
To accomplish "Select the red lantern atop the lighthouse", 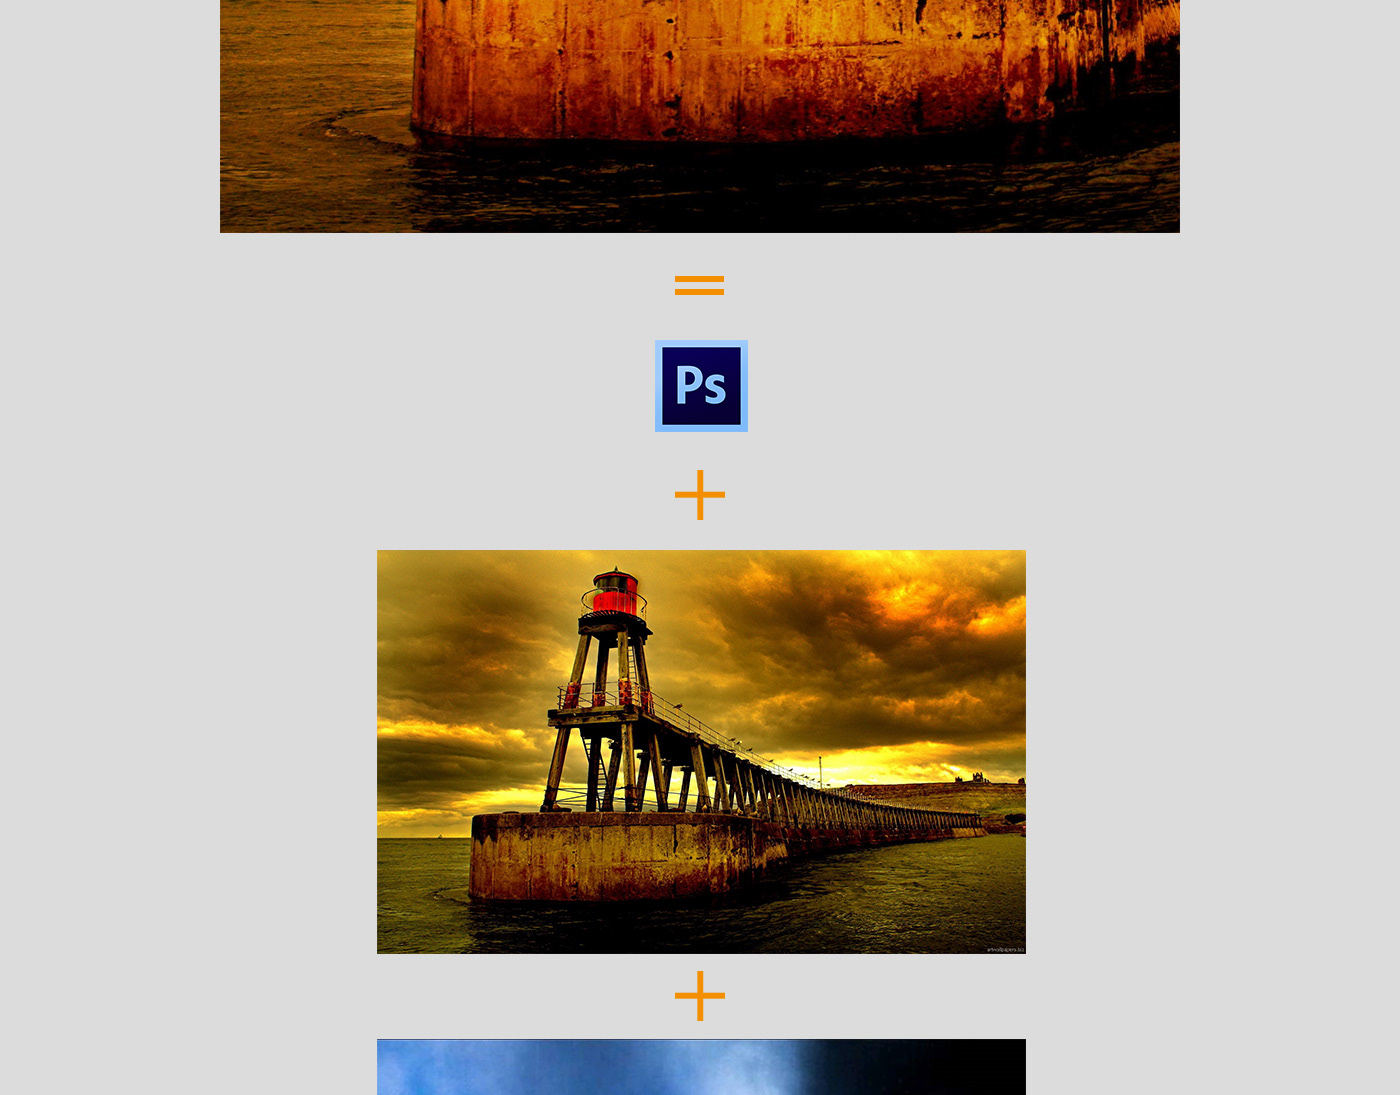I will pos(615,592).
